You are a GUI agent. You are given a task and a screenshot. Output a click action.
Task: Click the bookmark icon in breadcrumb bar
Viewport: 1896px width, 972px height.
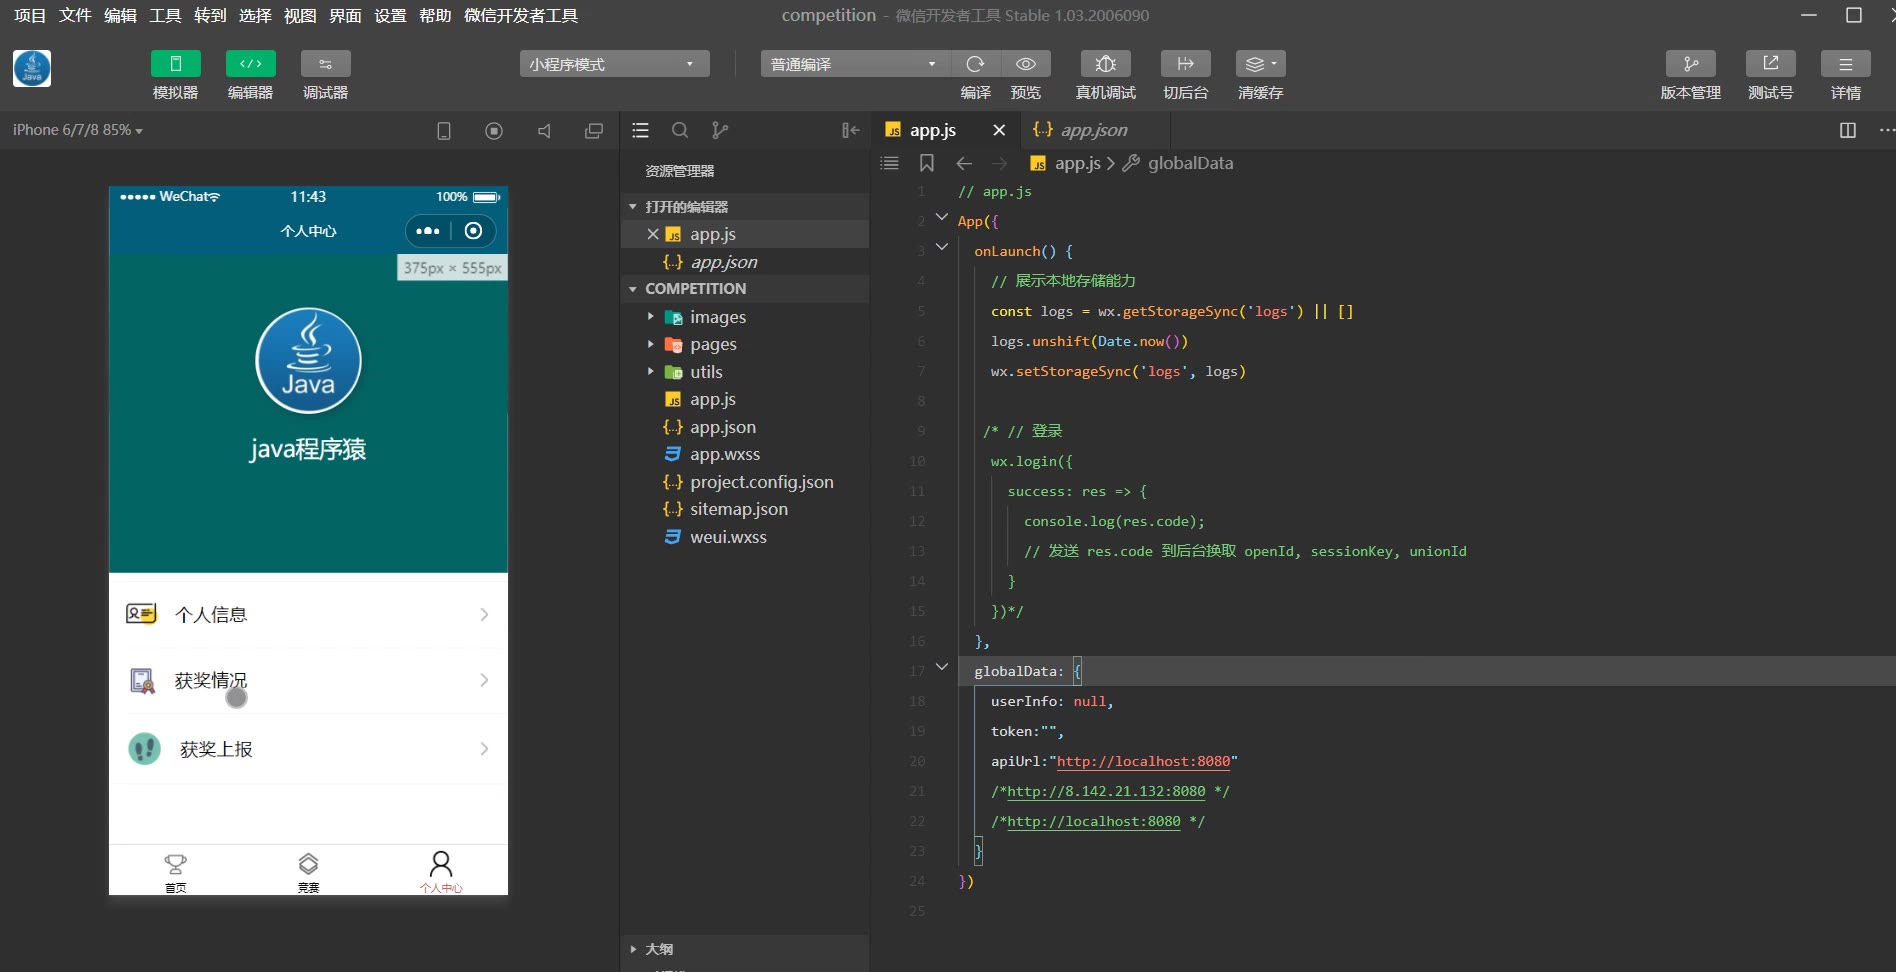[927, 163]
